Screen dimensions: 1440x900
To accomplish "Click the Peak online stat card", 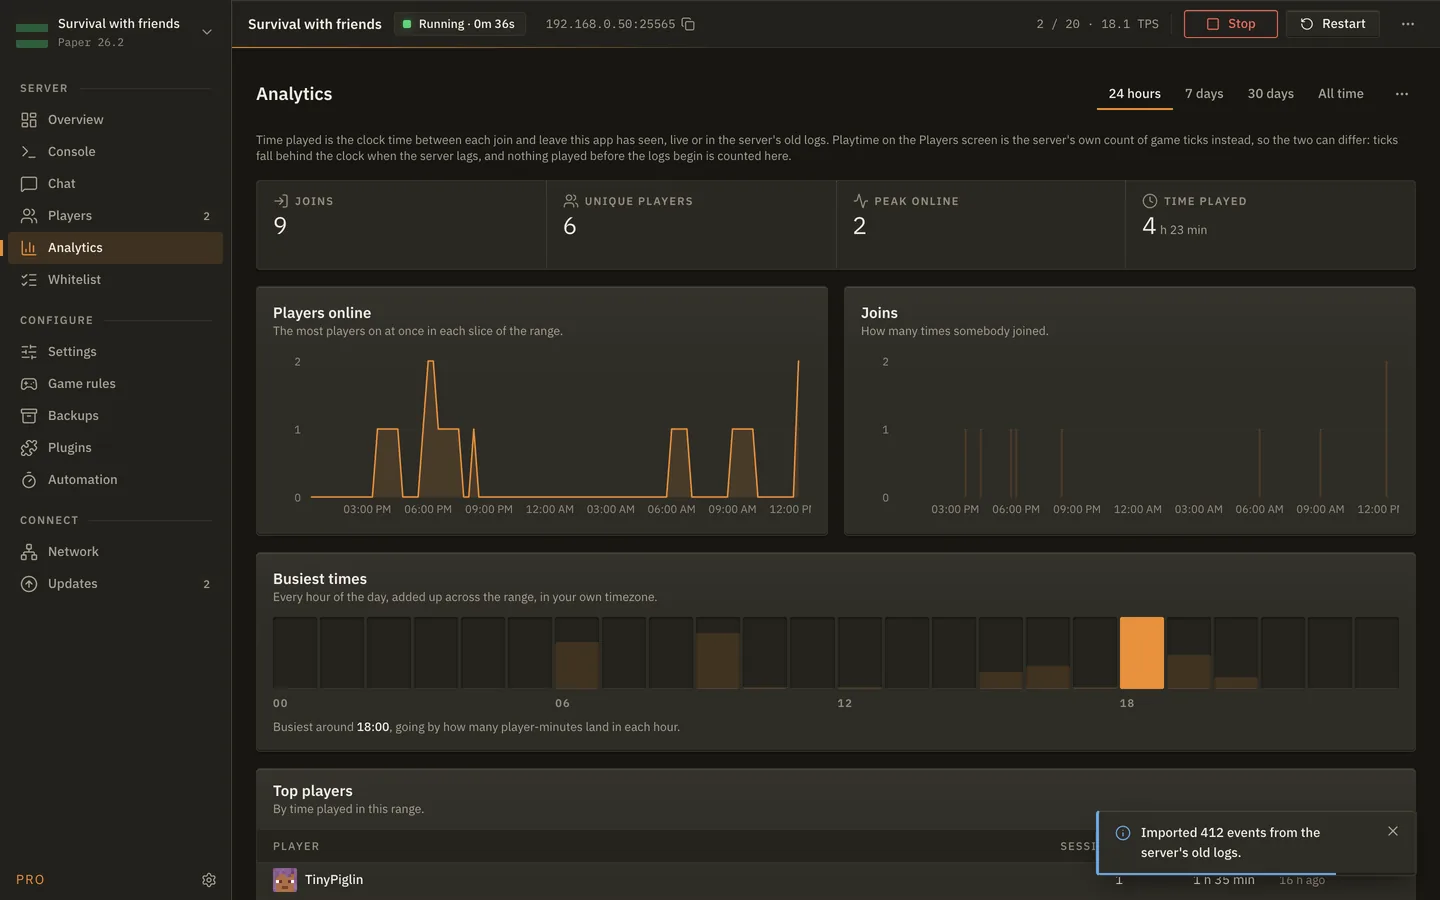I will tap(981, 225).
